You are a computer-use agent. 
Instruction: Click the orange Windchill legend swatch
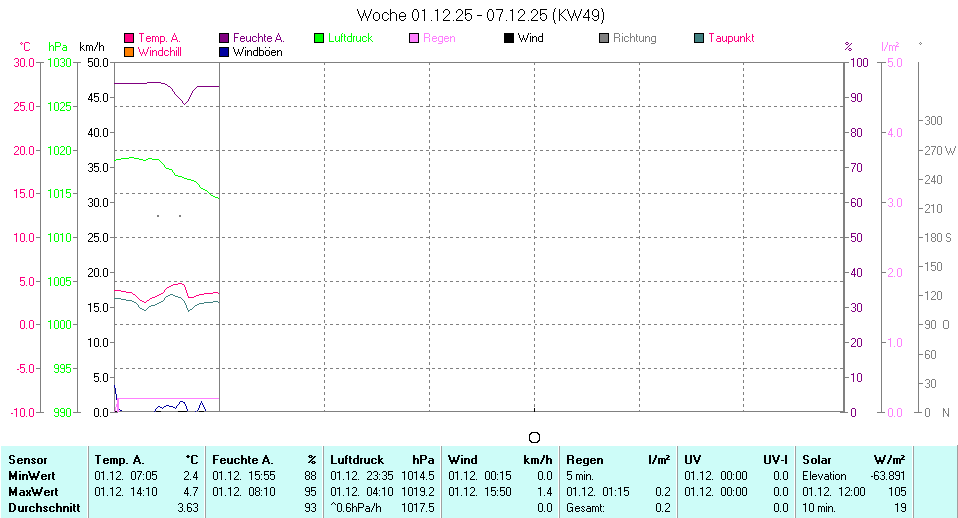[x=129, y=52]
